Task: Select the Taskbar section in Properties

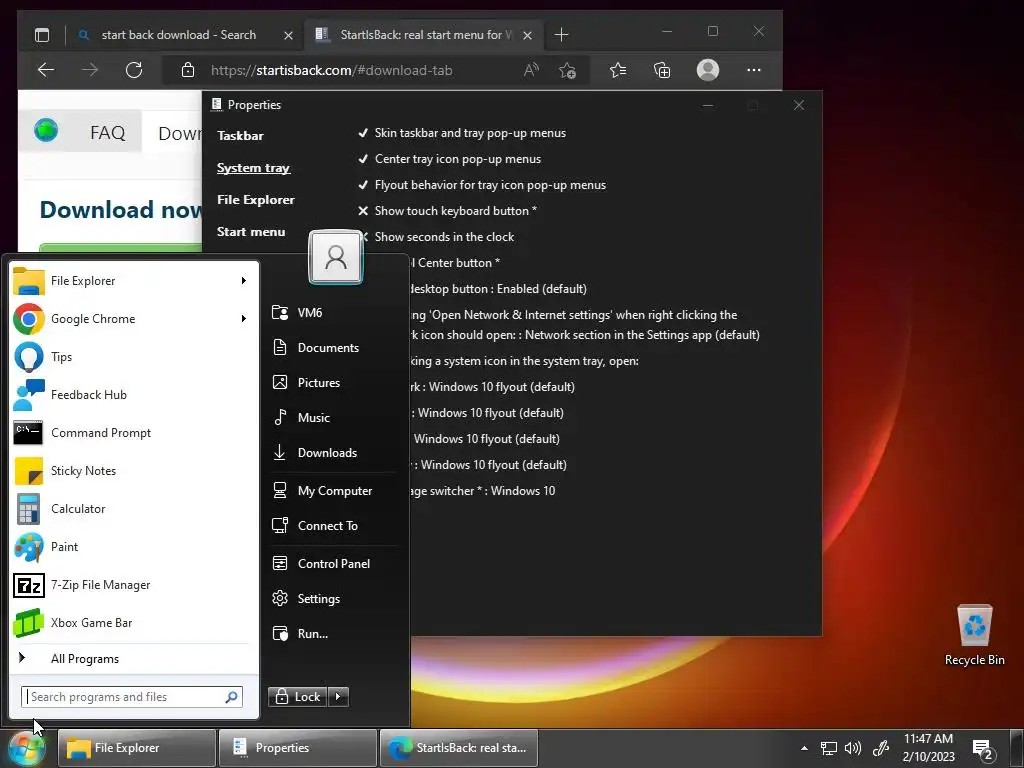Action: click(x=240, y=136)
